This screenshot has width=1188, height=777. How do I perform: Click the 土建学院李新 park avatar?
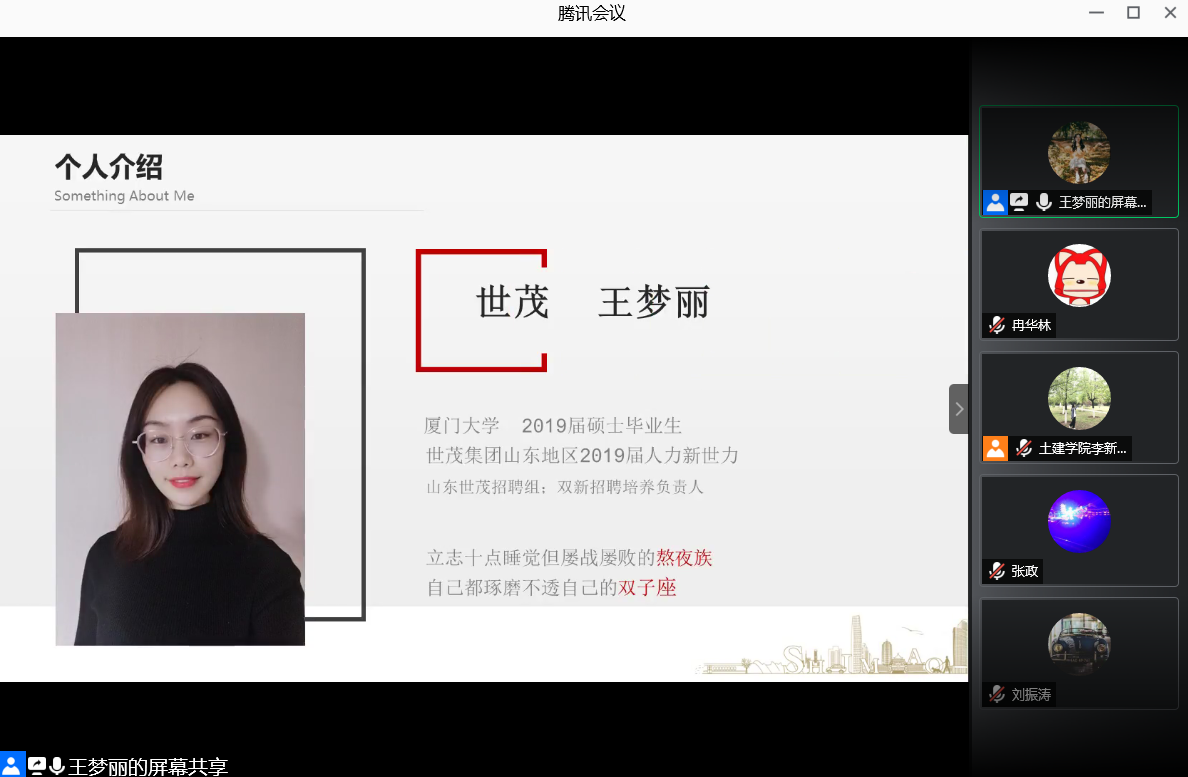[x=1079, y=398]
